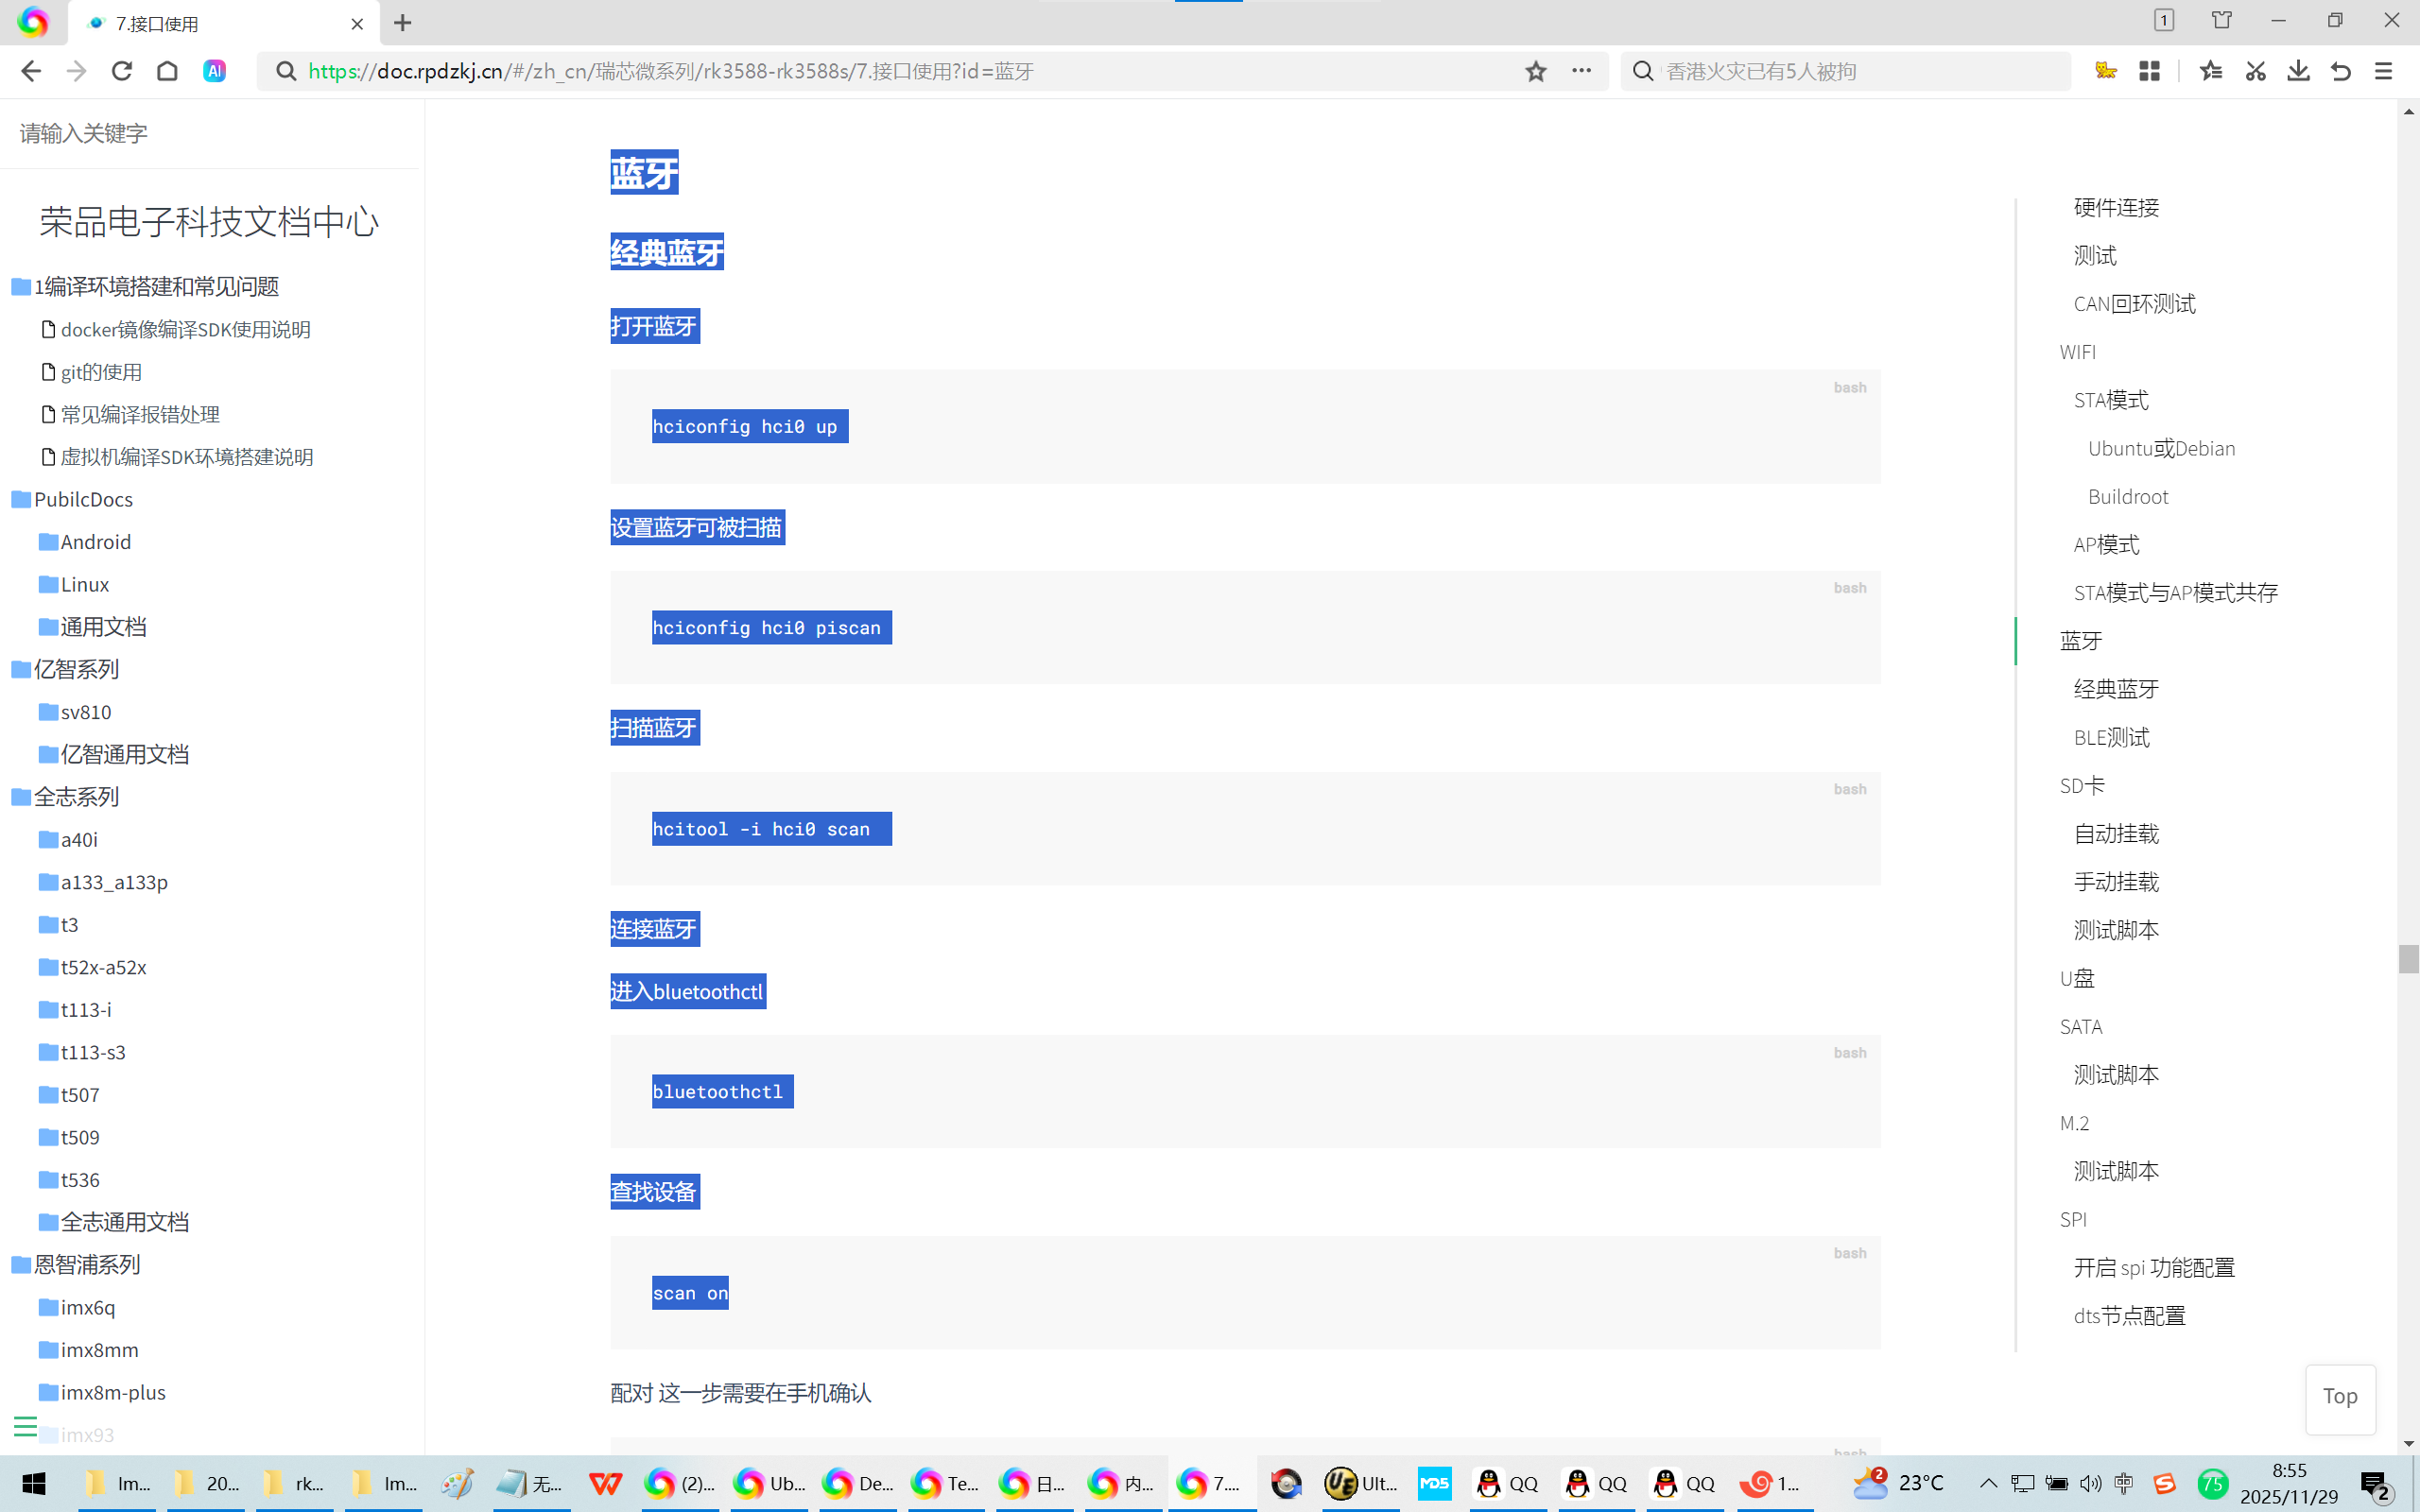
Task: Open the docker镜像编译SDK使用说明 document
Action: point(184,330)
